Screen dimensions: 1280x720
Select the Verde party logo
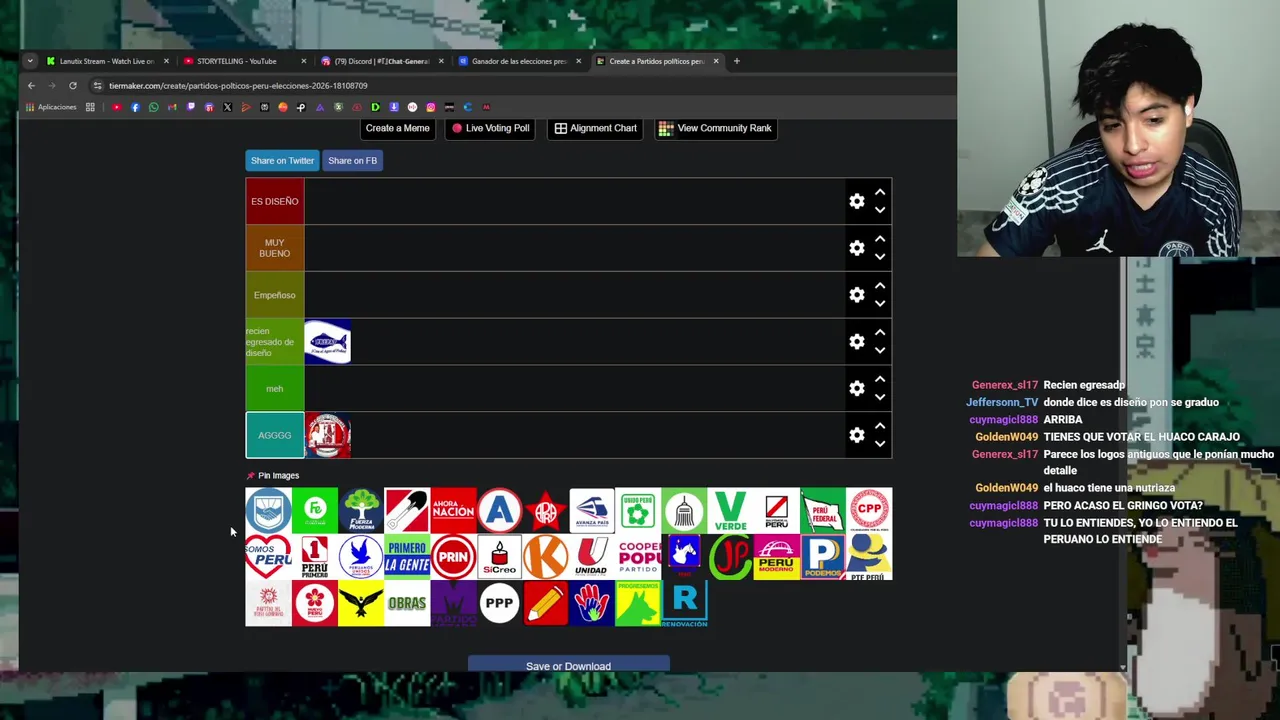(x=730, y=510)
